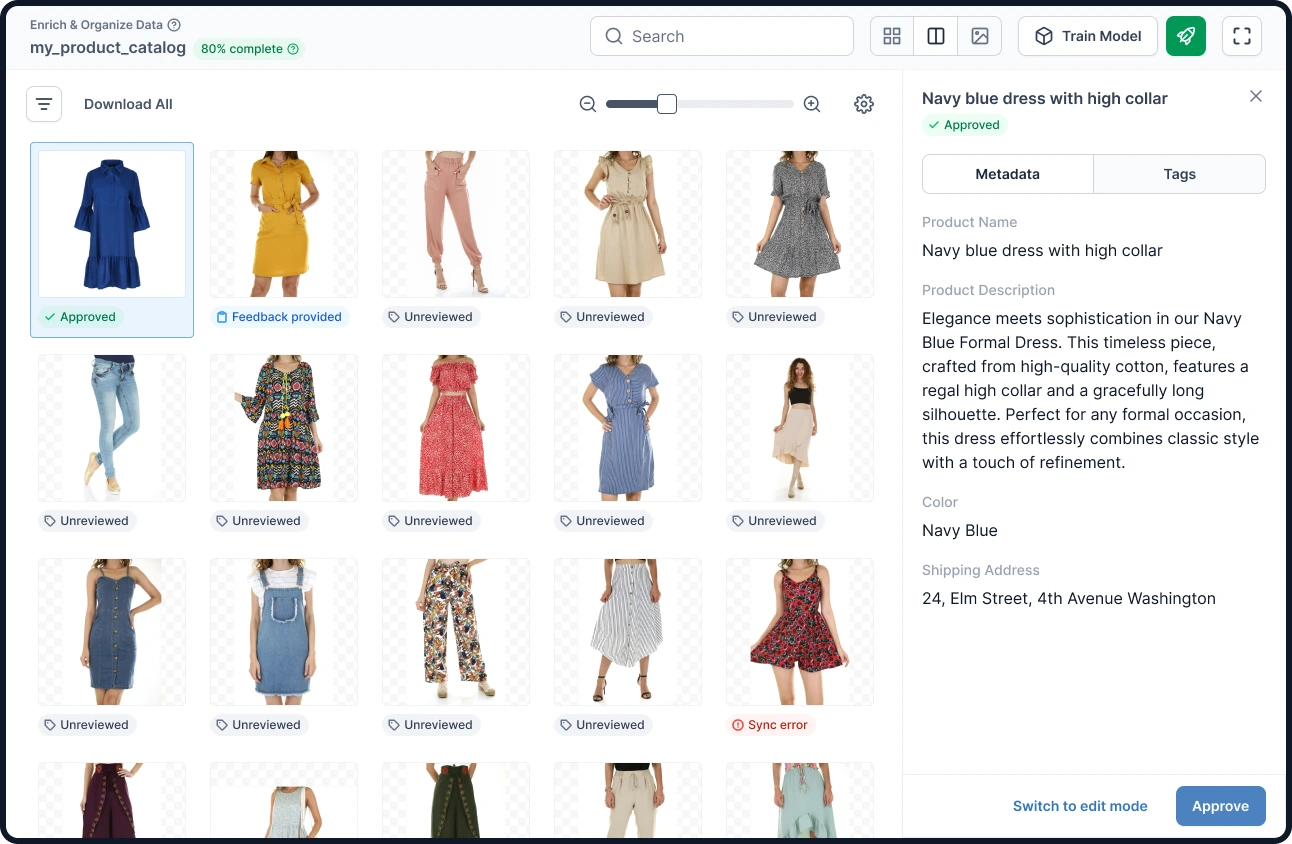The image size is (1292, 844).
Task: Open the Tags tab
Action: [1180, 174]
